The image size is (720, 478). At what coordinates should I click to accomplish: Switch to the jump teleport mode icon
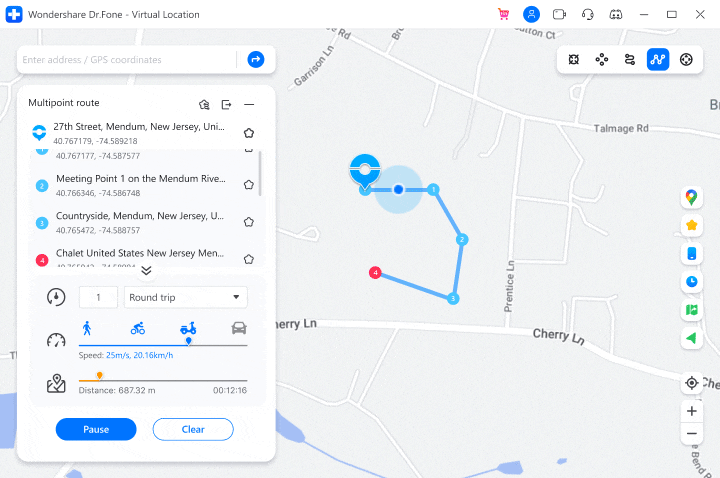602,60
